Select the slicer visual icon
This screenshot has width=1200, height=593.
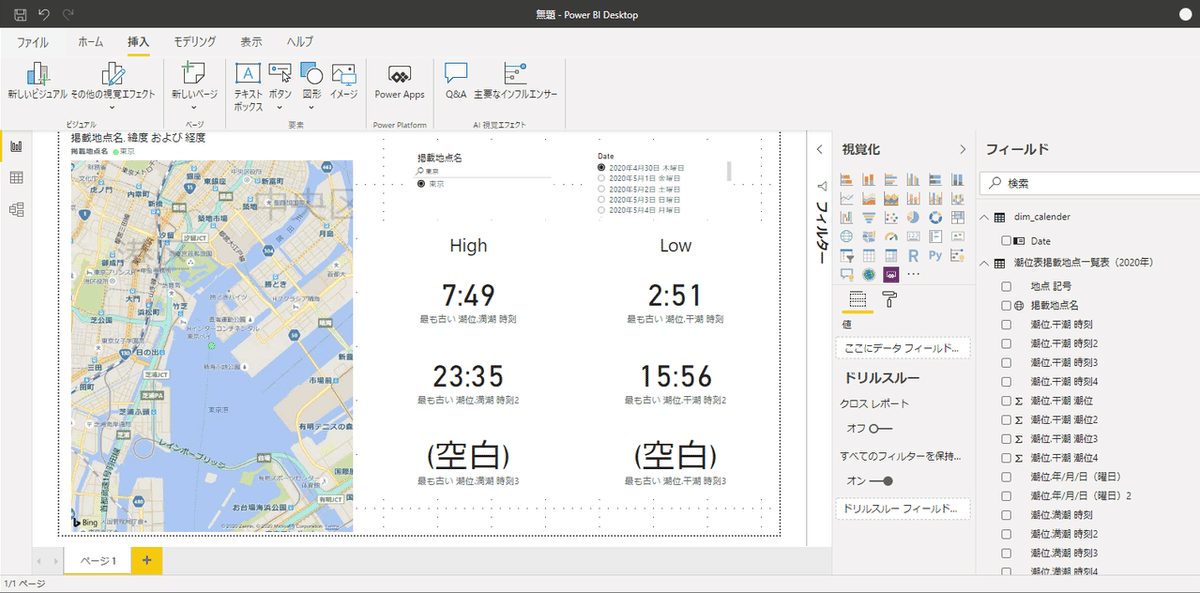pyautogui.click(x=847, y=255)
